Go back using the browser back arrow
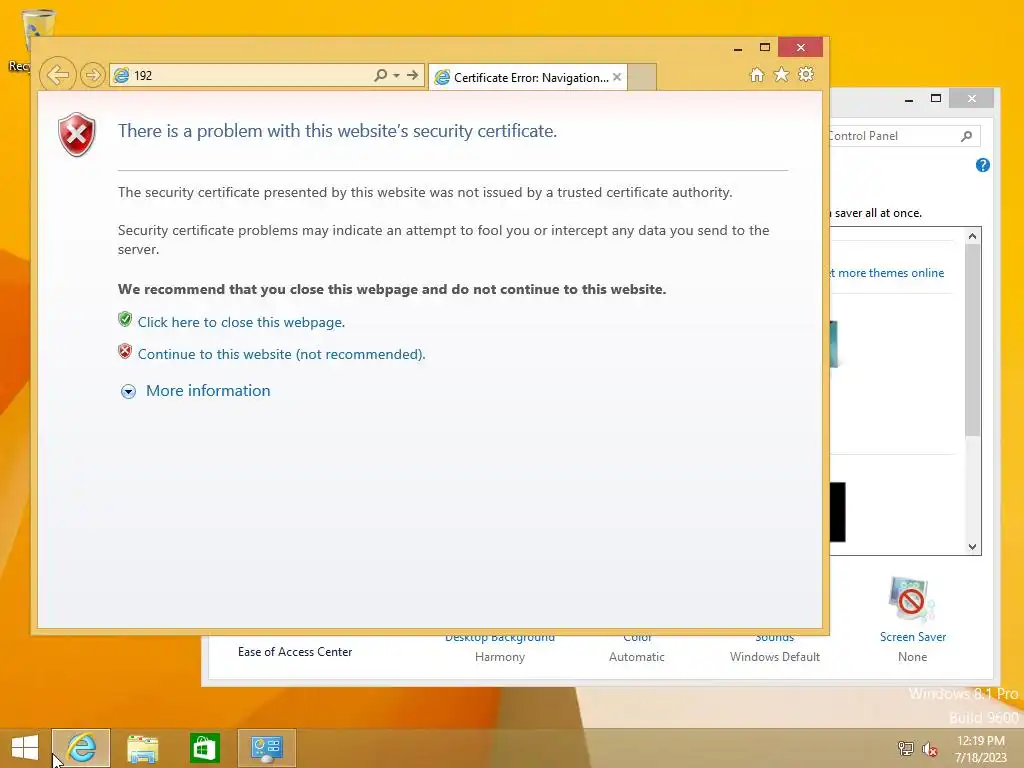This screenshot has width=1024, height=768. [58, 75]
